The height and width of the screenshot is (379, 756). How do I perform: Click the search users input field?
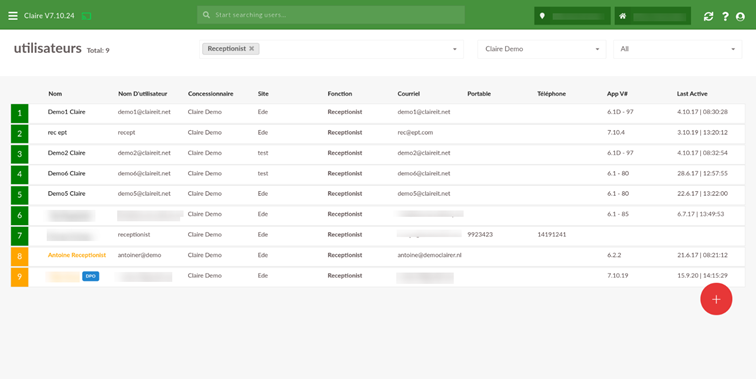[331, 15]
